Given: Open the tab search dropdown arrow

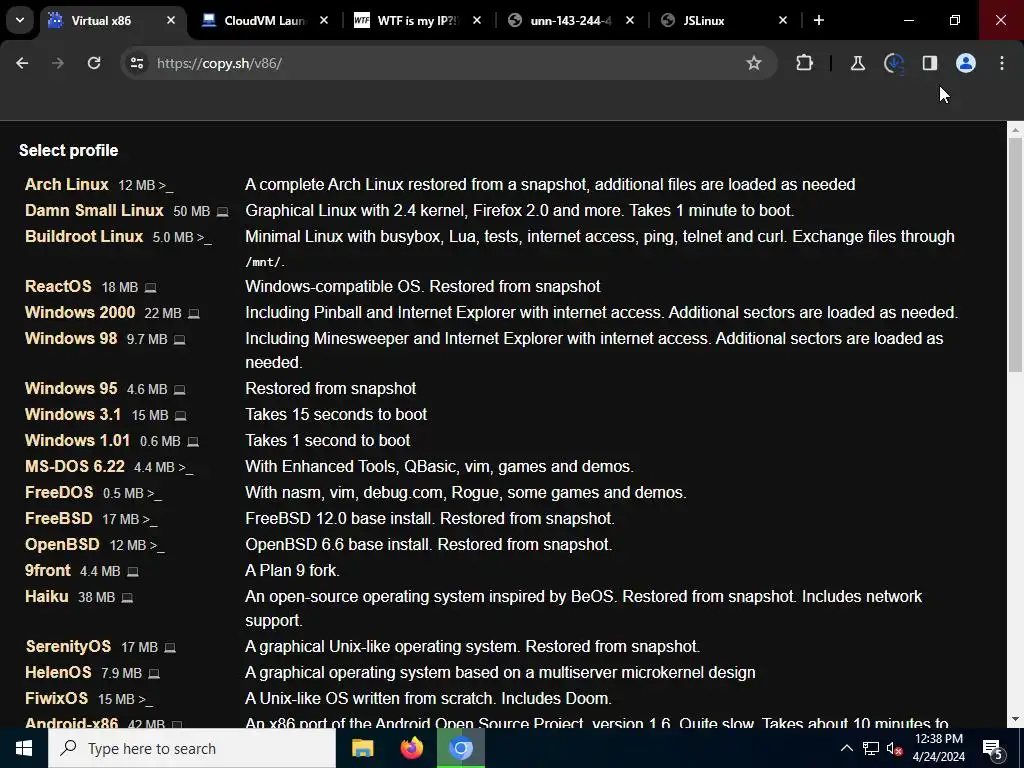Looking at the screenshot, I should click(20, 20).
